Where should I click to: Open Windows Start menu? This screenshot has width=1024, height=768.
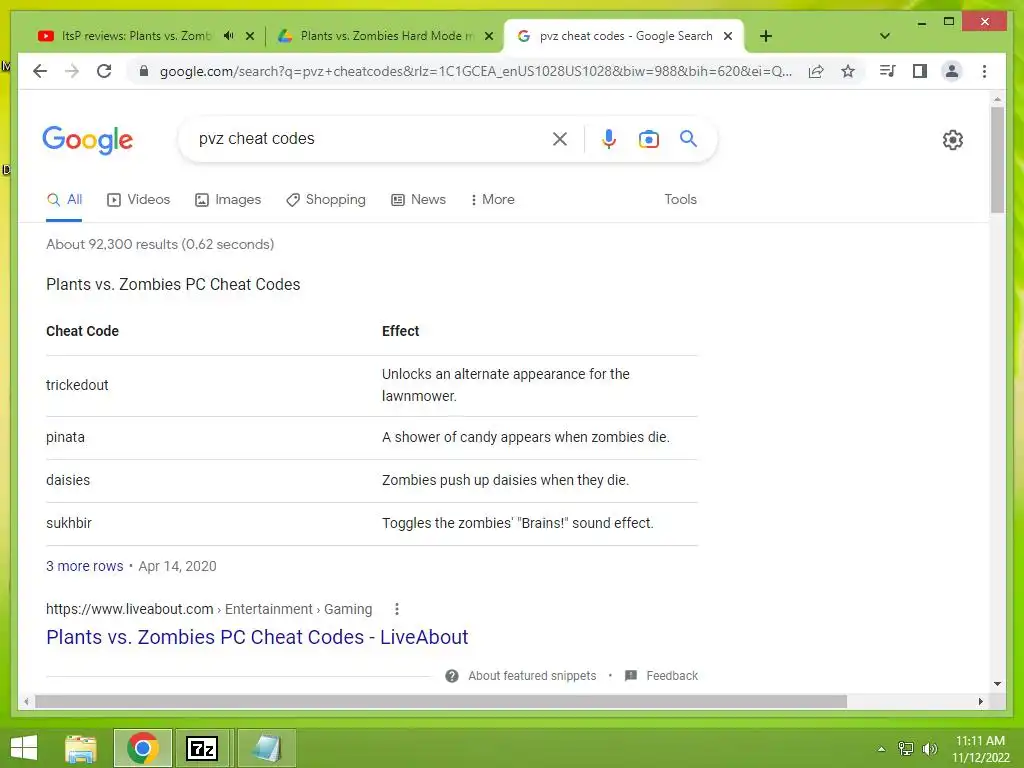click(24, 748)
